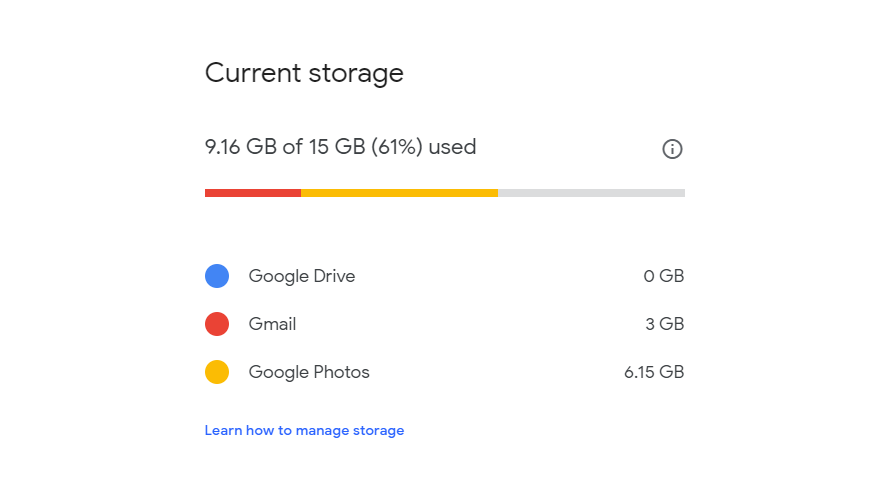Click the Current storage heading

click(x=304, y=73)
